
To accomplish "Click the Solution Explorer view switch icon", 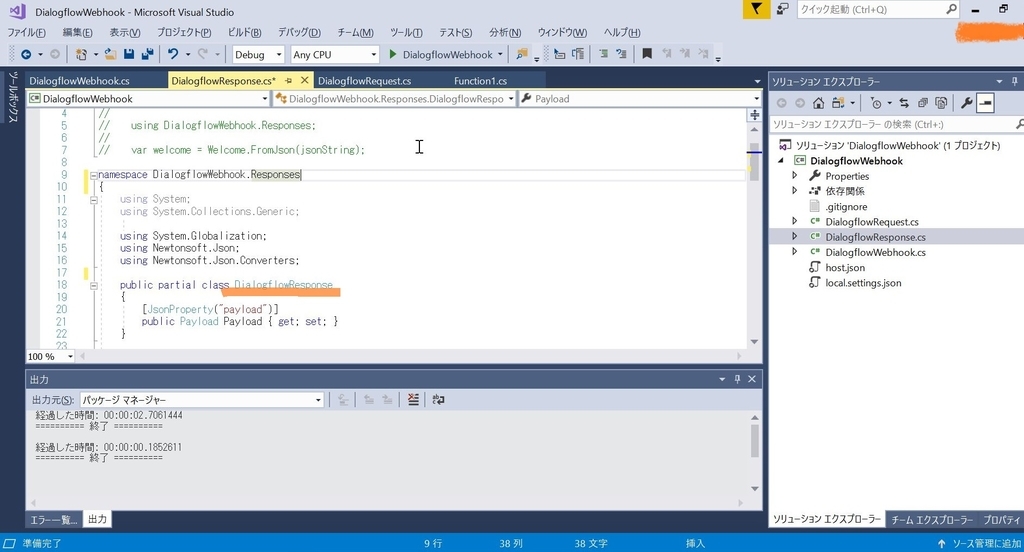I will pyautogui.click(x=838, y=103).
